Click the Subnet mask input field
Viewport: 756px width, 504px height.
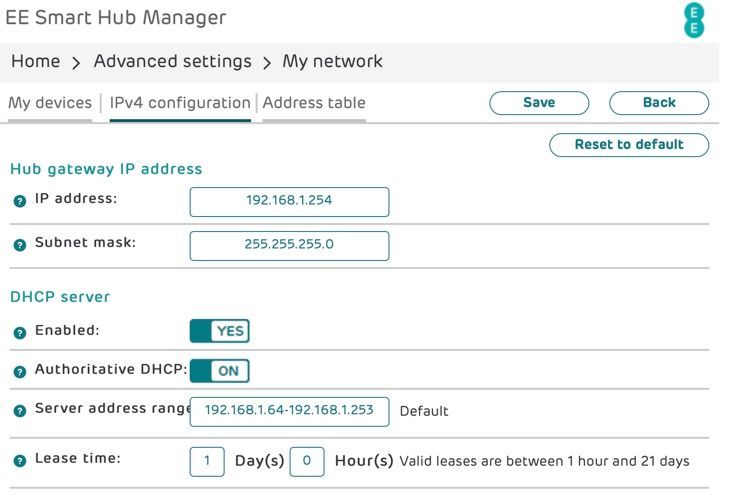click(289, 245)
